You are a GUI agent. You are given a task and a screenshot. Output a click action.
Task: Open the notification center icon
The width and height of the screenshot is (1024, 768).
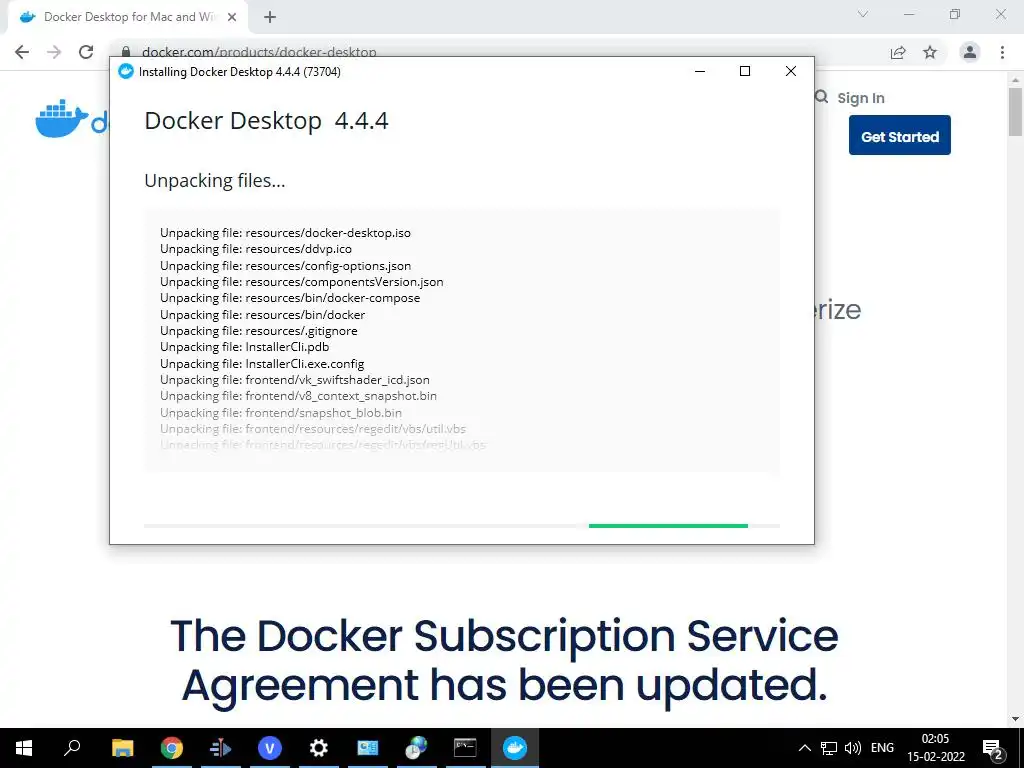pyautogui.click(x=993, y=748)
